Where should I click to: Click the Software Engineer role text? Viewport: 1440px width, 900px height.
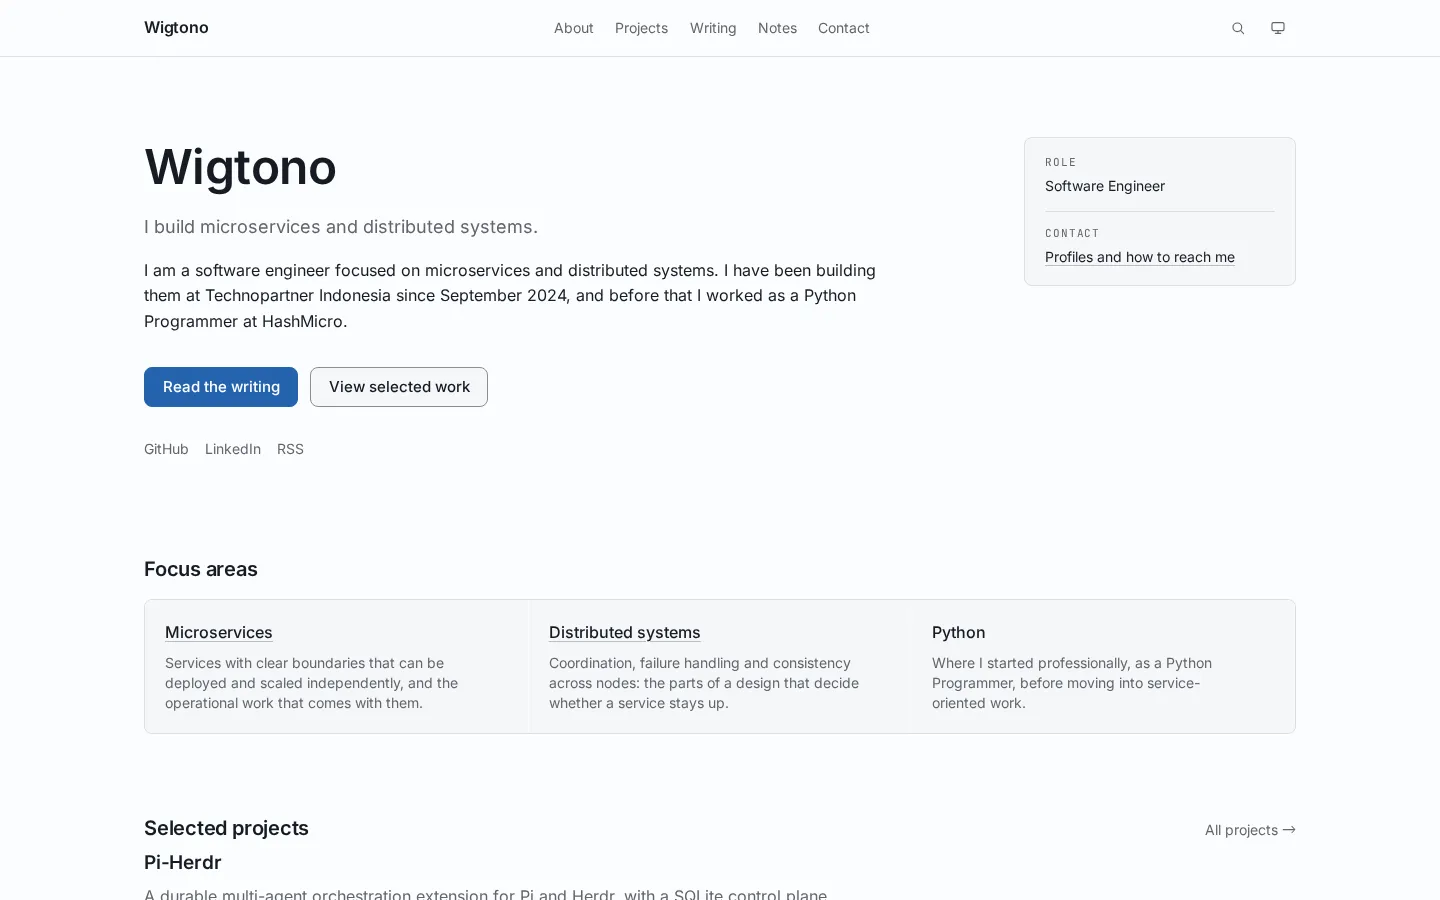(1105, 186)
